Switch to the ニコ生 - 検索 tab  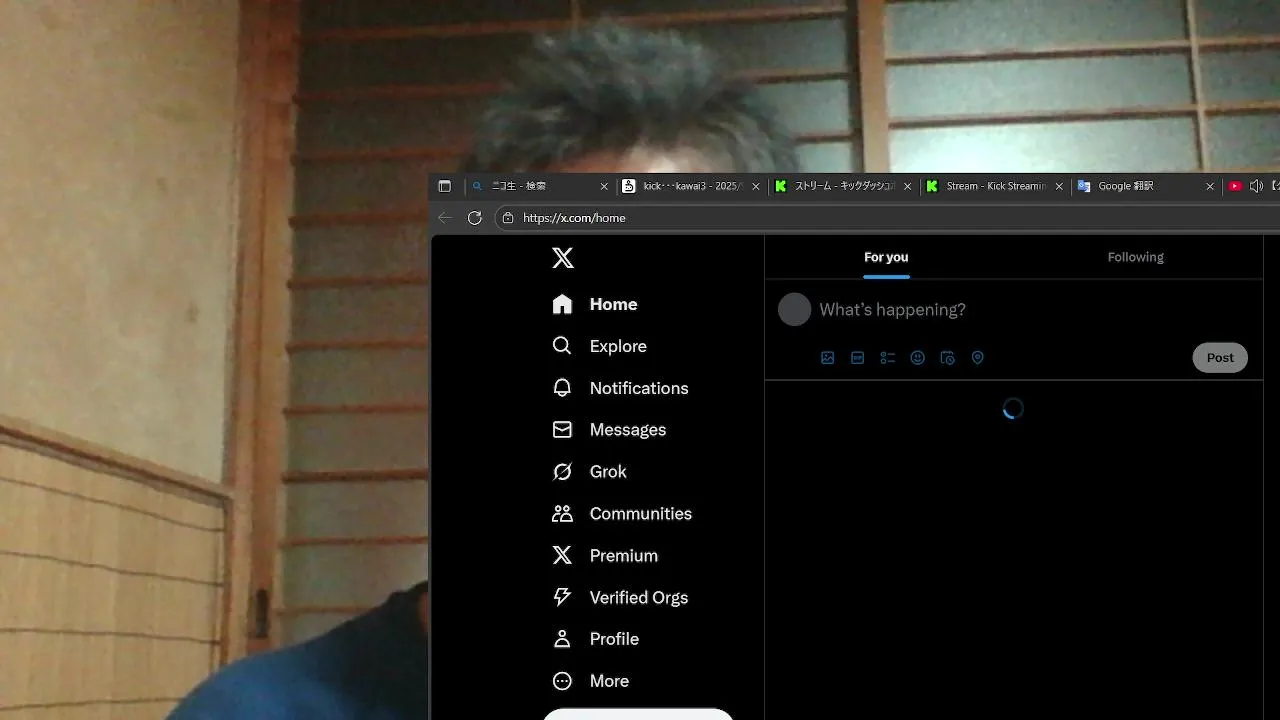point(540,186)
